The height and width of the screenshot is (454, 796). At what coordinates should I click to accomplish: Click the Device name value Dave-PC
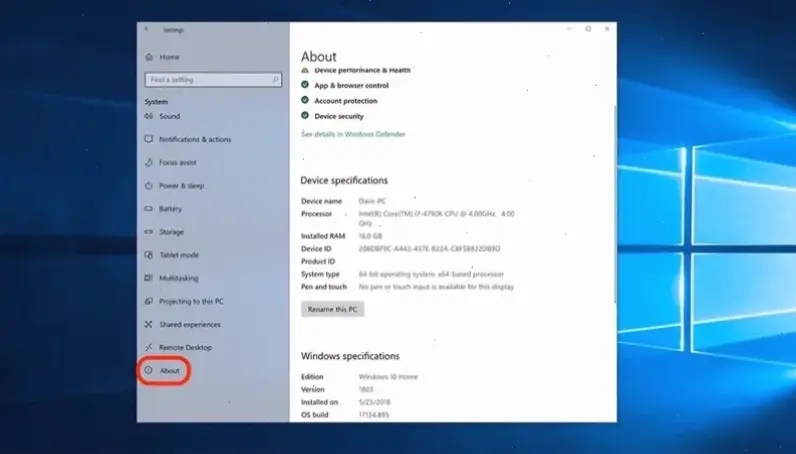pyautogui.click(x=372, y=201)
